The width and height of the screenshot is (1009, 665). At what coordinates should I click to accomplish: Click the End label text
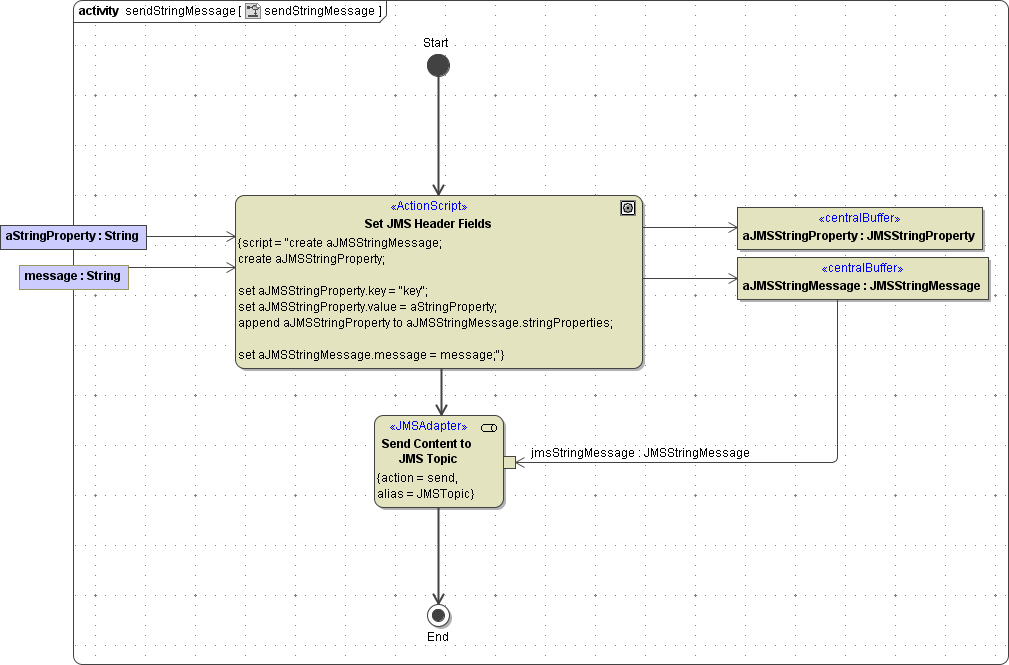click(x=438, y=637)
